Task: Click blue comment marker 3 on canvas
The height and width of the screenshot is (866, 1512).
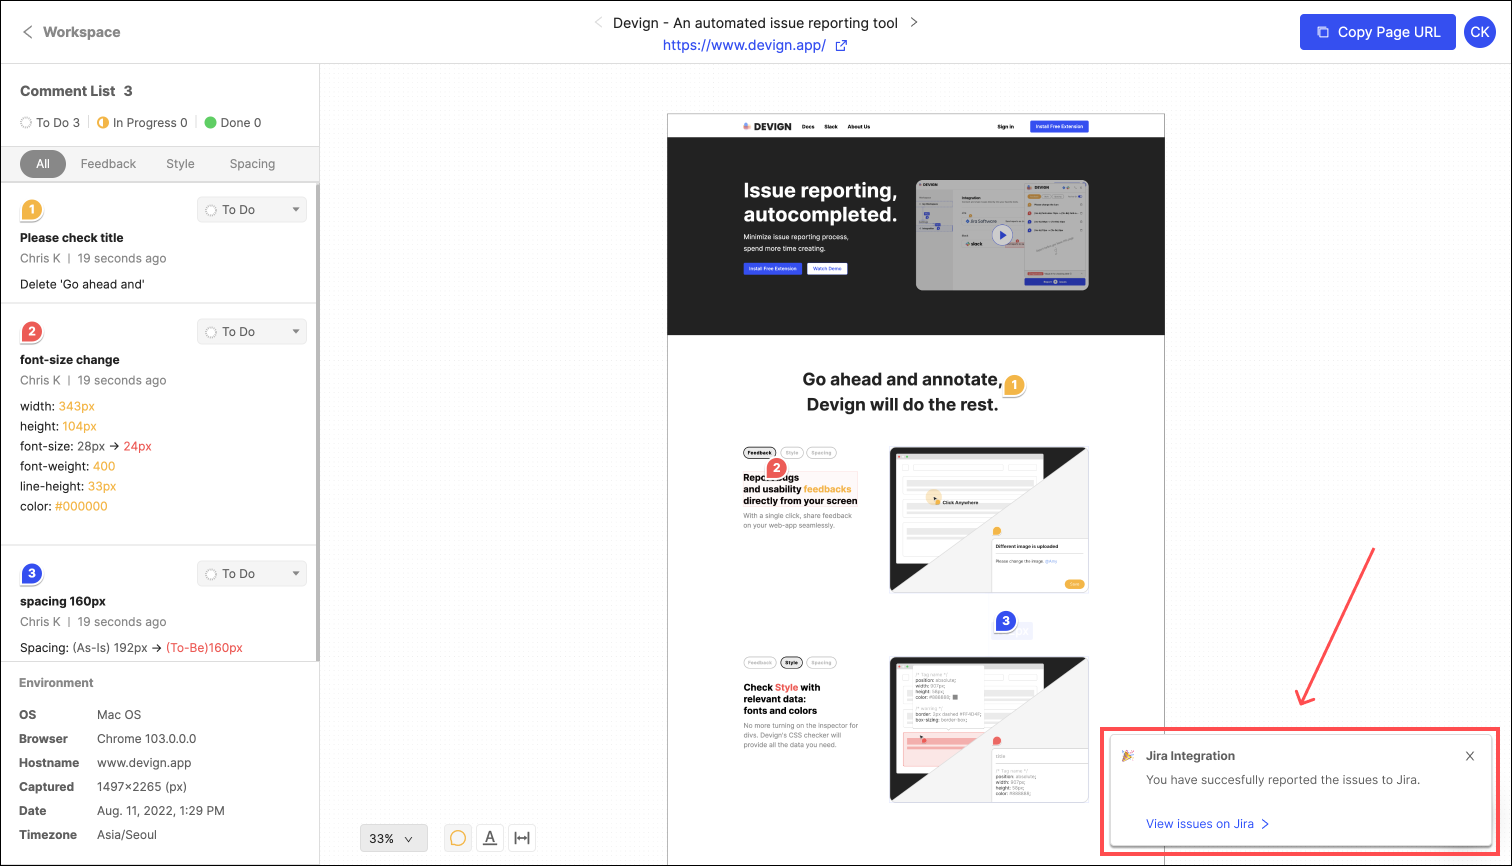Action: pyautogui.click(x=1006, y=622)
